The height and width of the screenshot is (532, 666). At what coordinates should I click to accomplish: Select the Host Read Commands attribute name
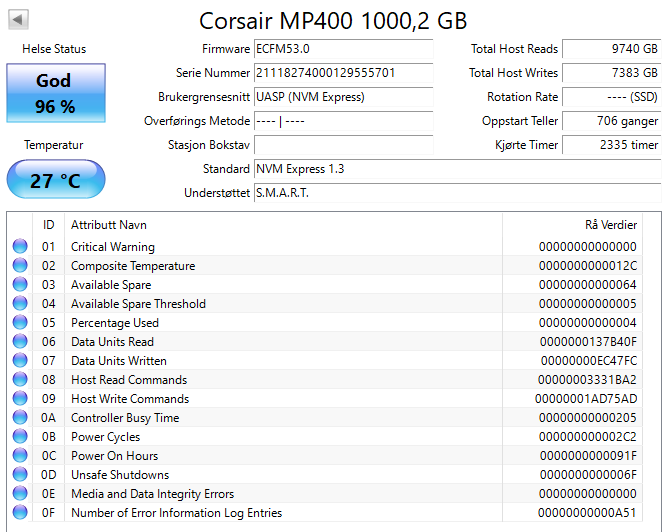(129, 380)
